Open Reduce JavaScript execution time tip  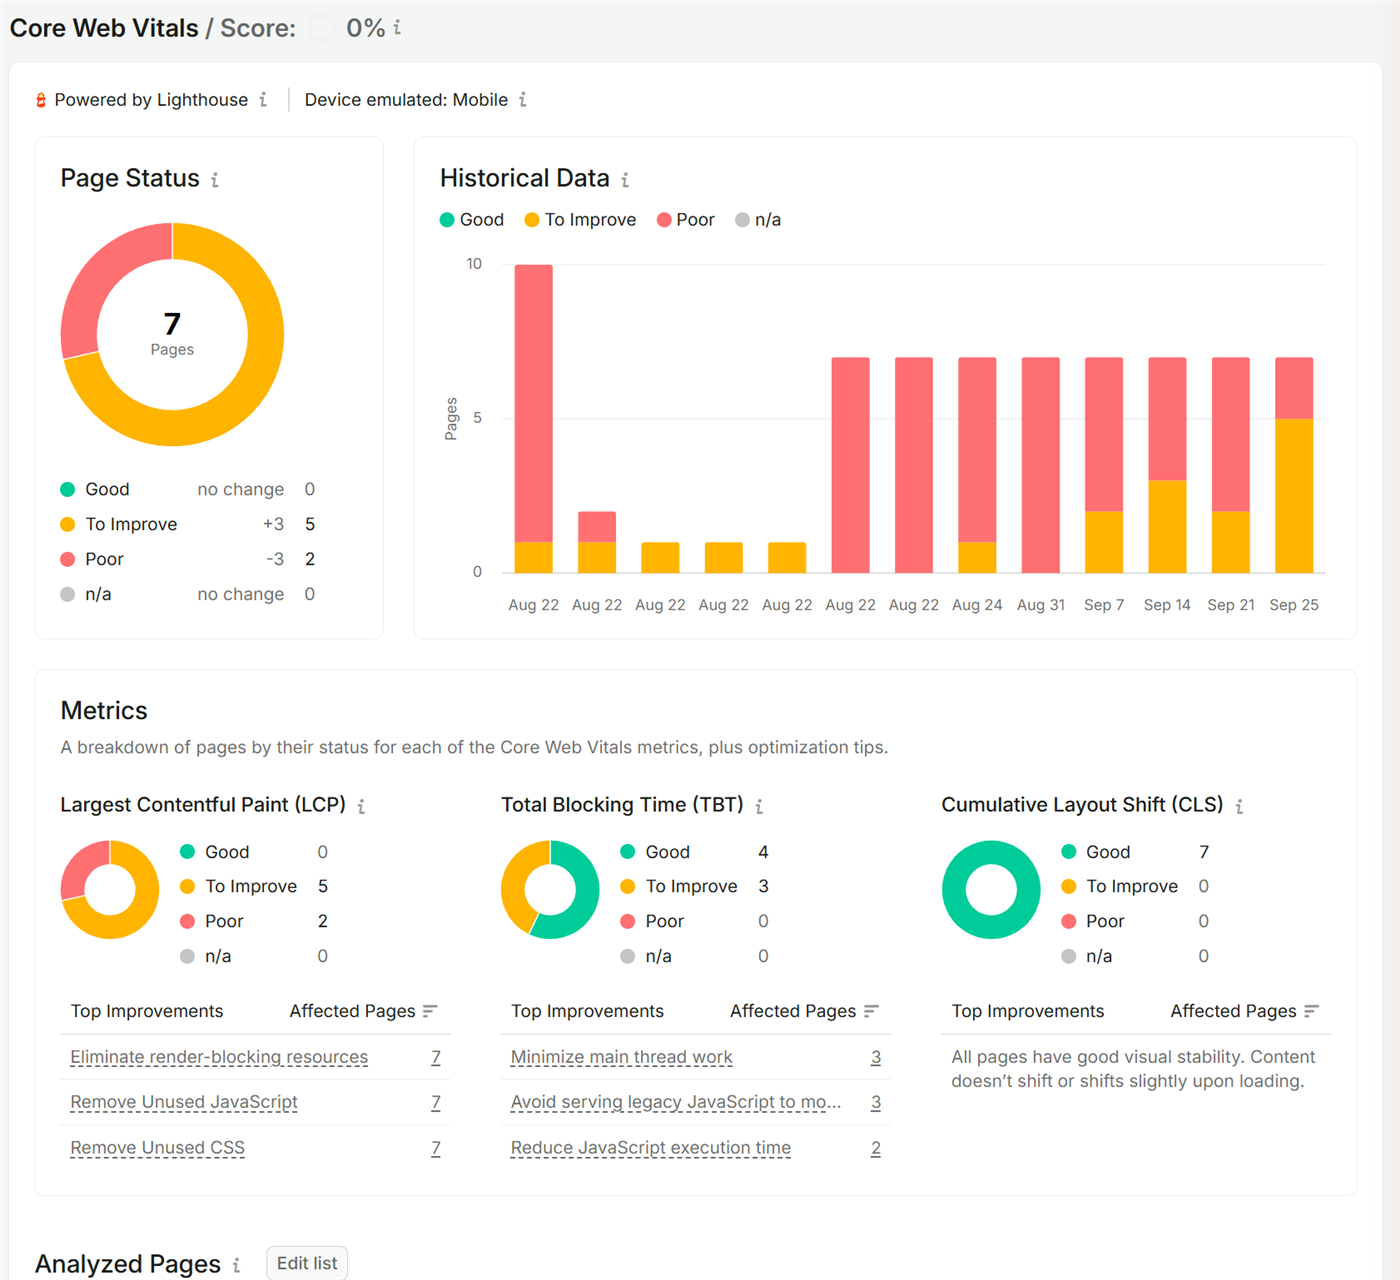point(650,1148)
